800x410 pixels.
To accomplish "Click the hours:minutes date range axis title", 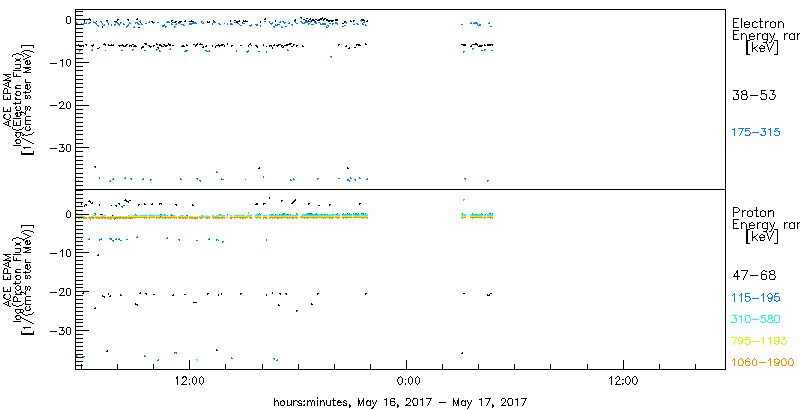I will tap(400, 401).
